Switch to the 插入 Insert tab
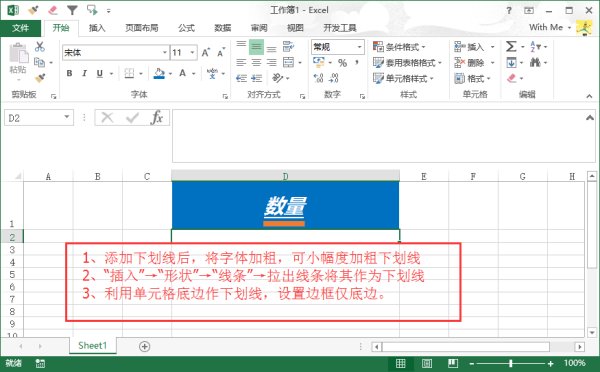Image resolution: width=600 pixels, height=372 pixels. (x=97, y=28)
